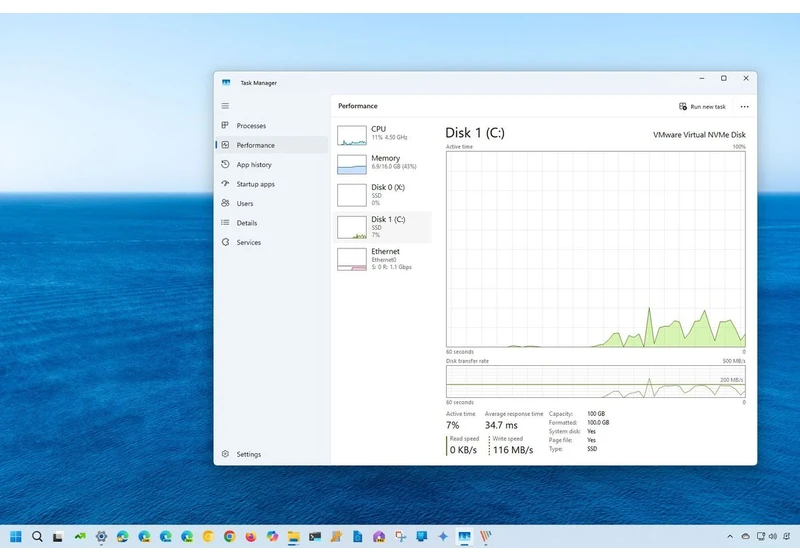Select the CPU performance graph thumbnail

tap(352, 135)
